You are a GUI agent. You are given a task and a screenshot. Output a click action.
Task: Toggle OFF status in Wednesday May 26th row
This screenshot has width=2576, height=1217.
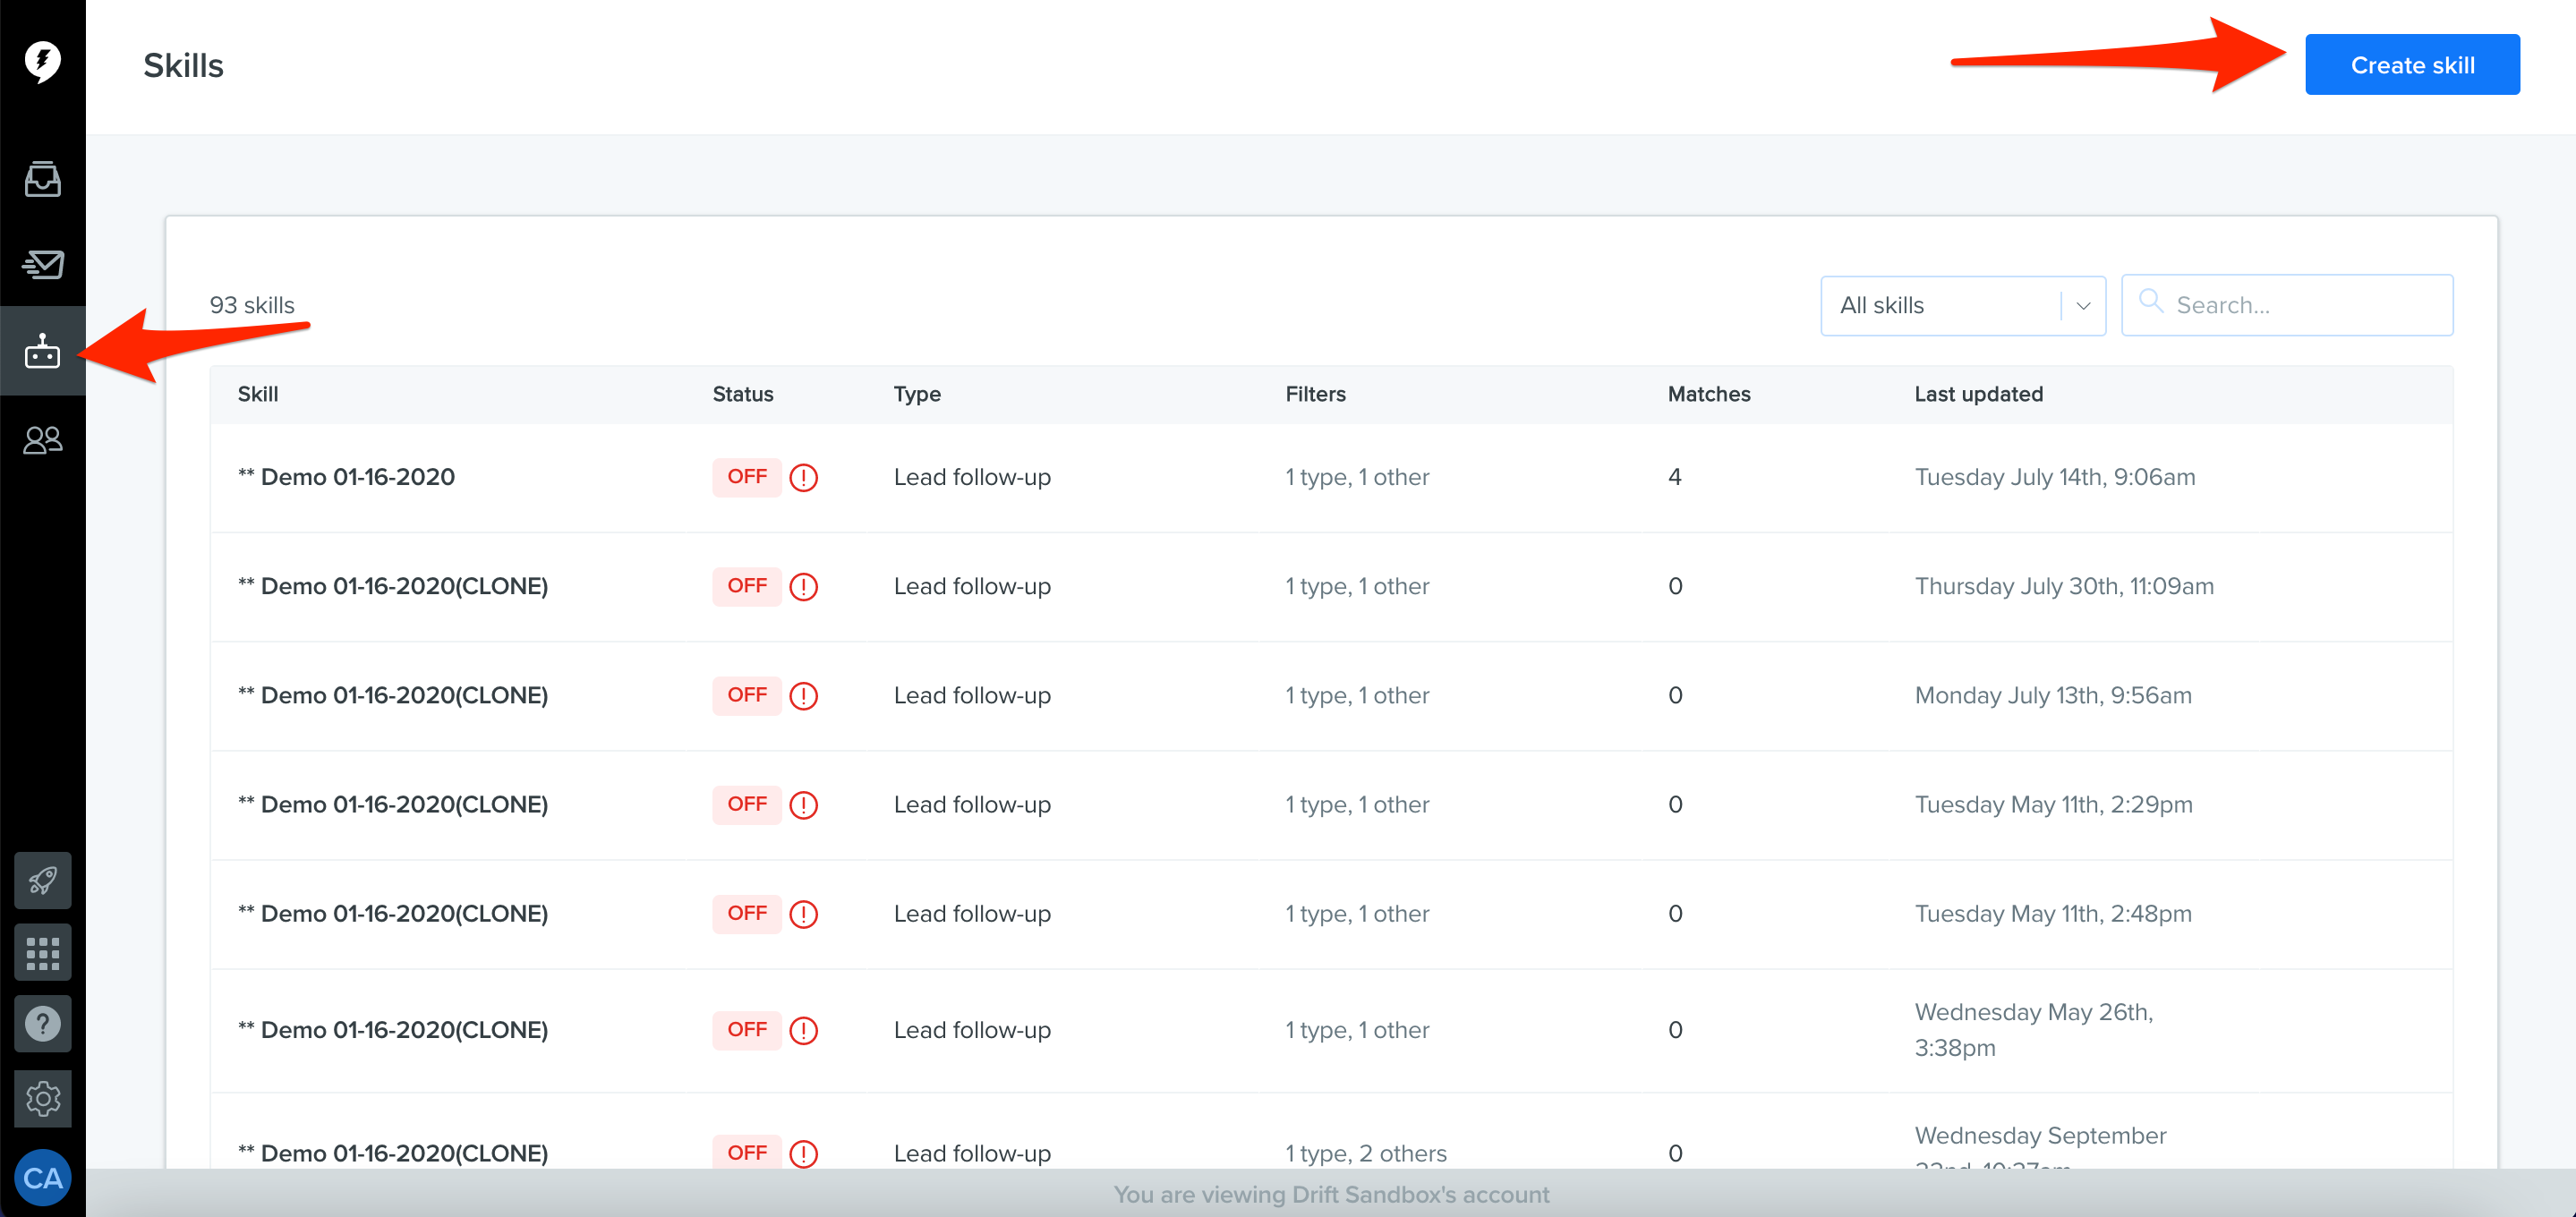[746, 1030]
